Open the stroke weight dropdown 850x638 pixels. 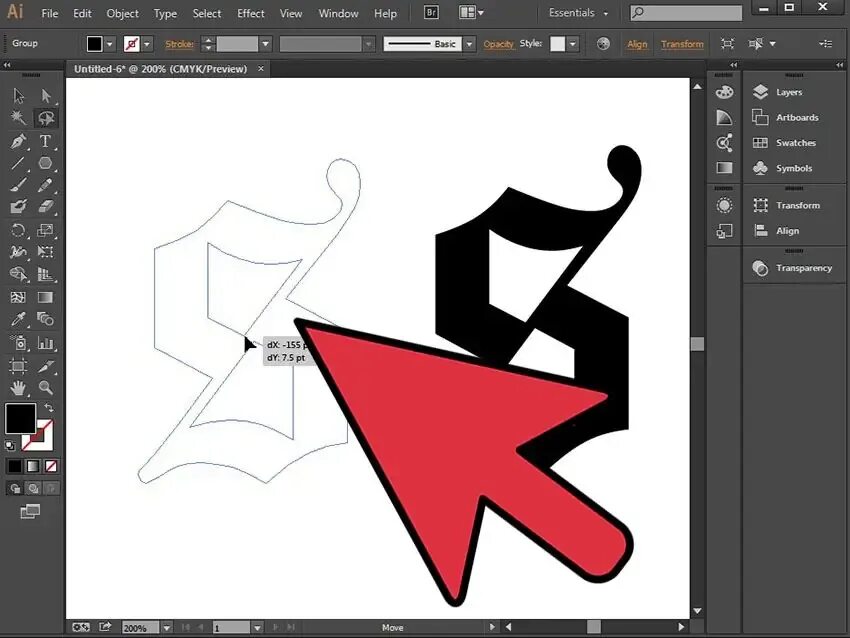point(265,44)
